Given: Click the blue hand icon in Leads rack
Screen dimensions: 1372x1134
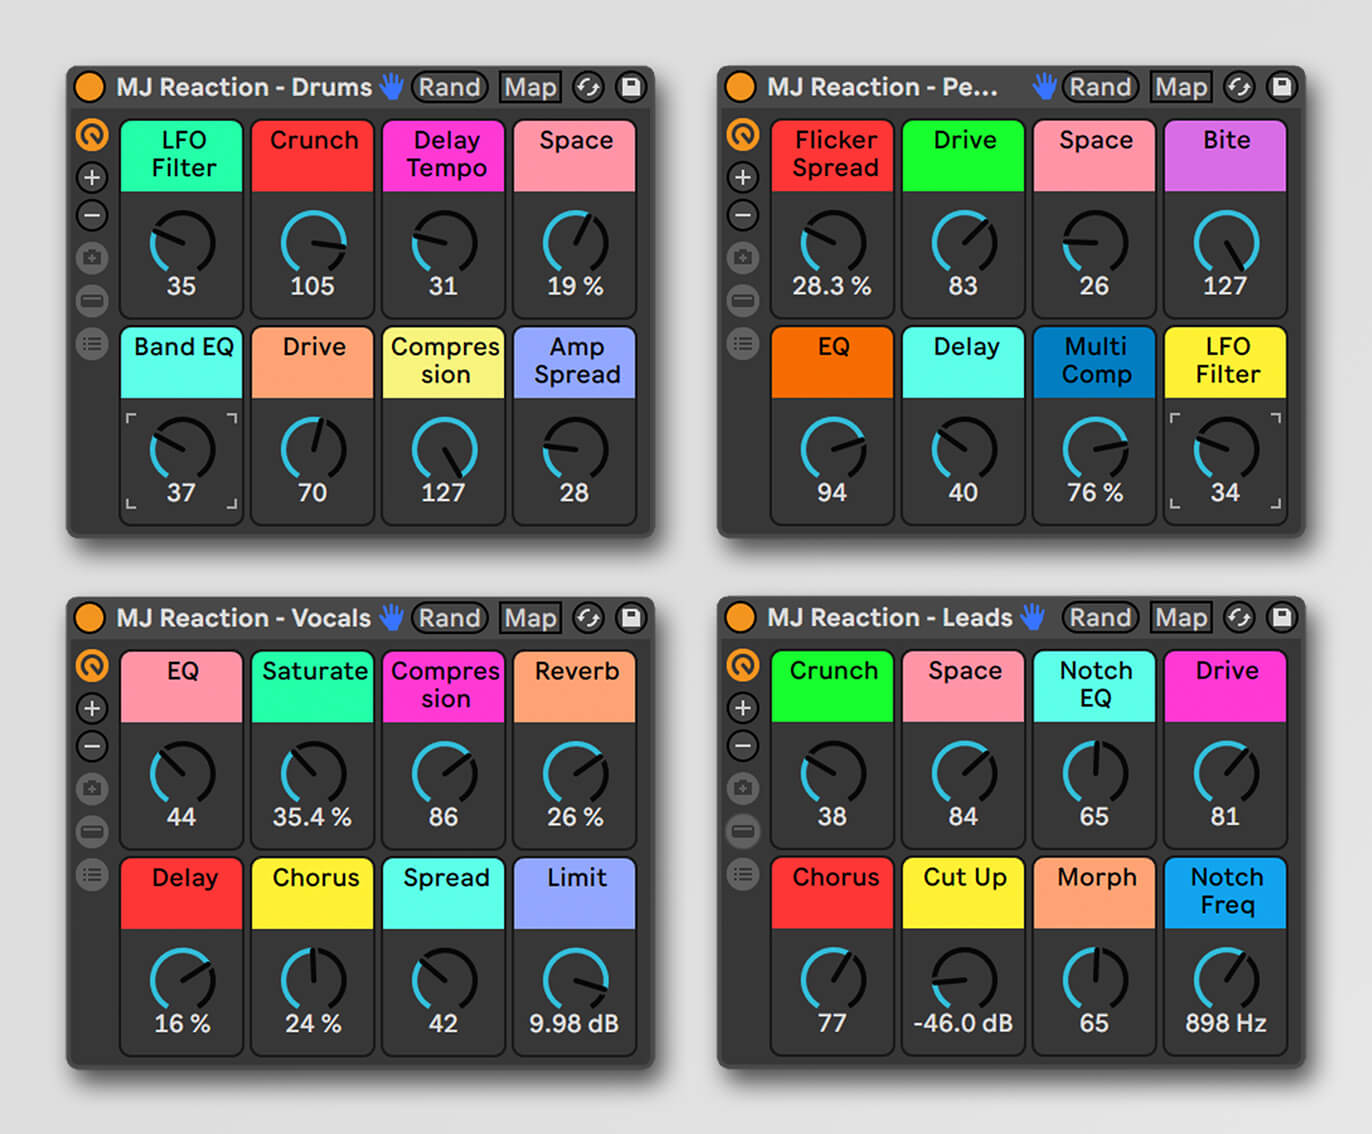Looking at the screenshot, I should (x=1032, y=617).
